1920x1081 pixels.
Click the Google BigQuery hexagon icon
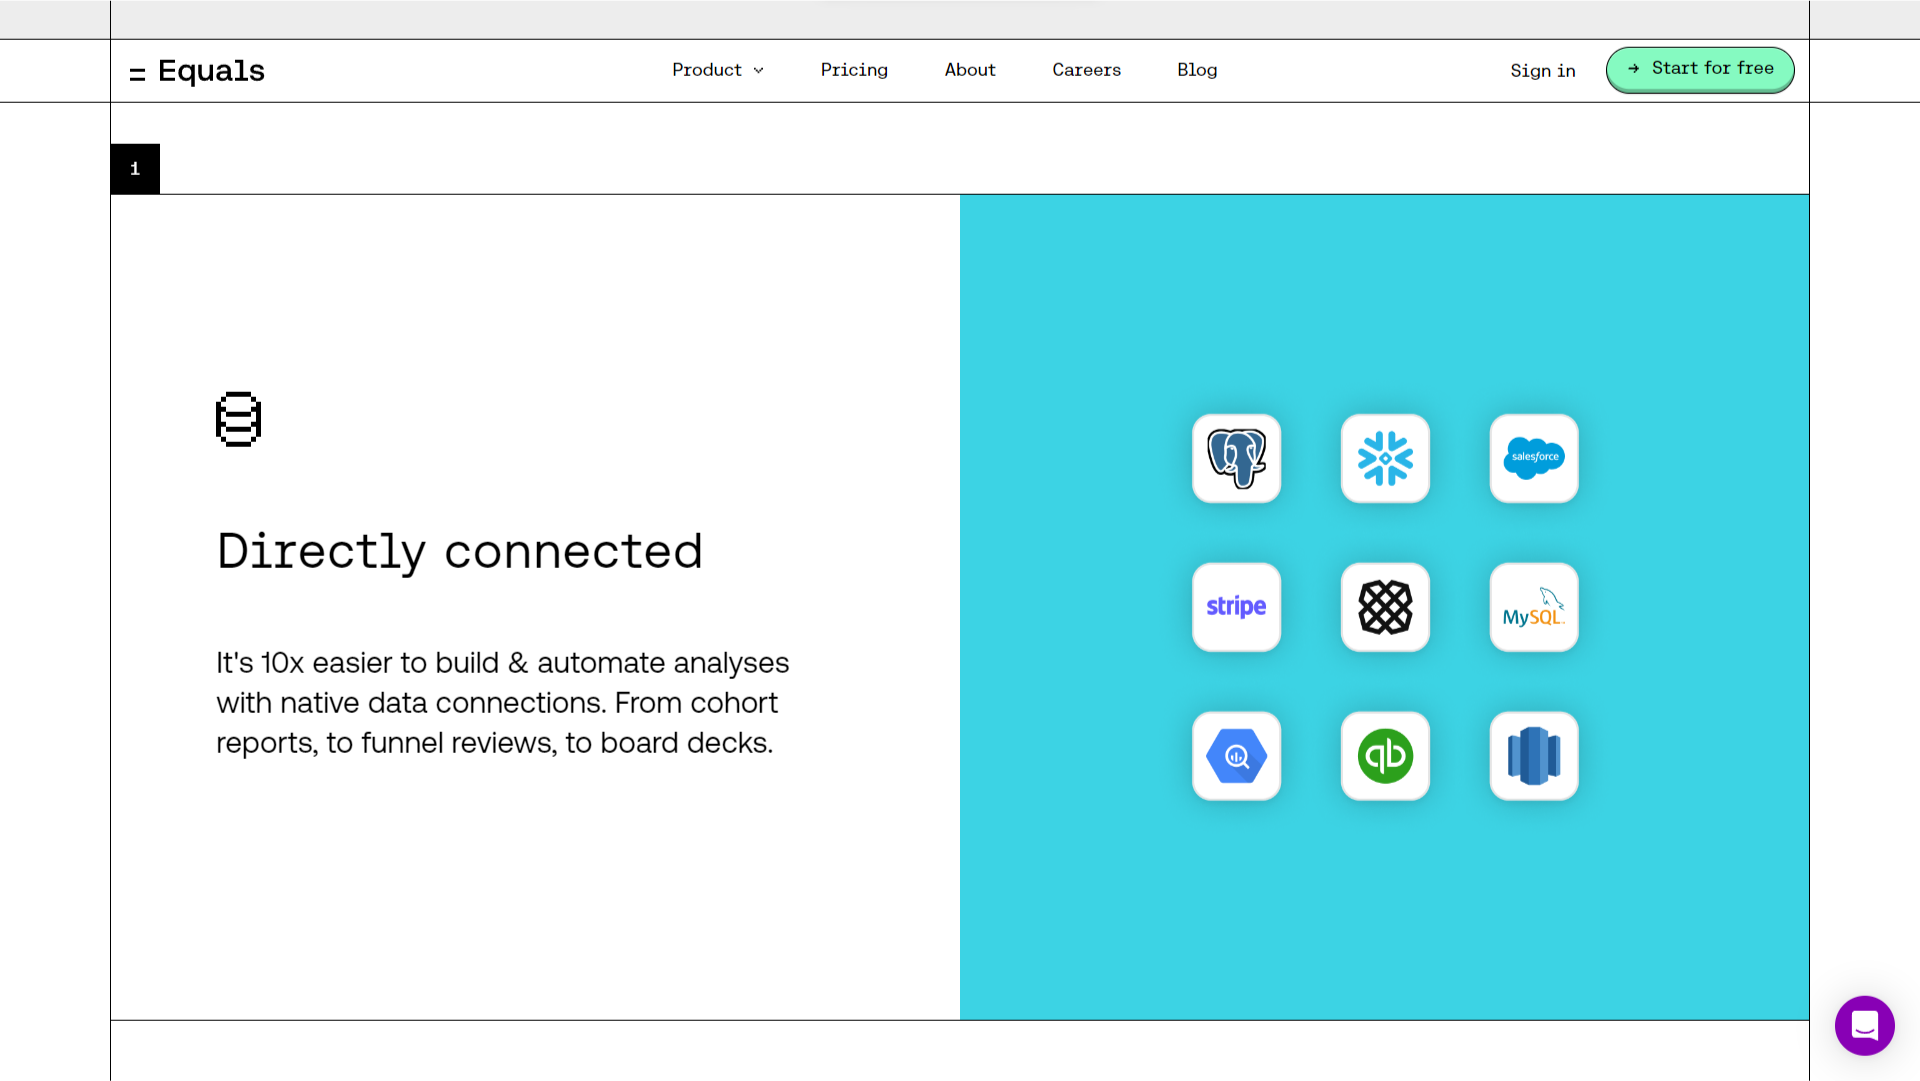pos(1236,756)
